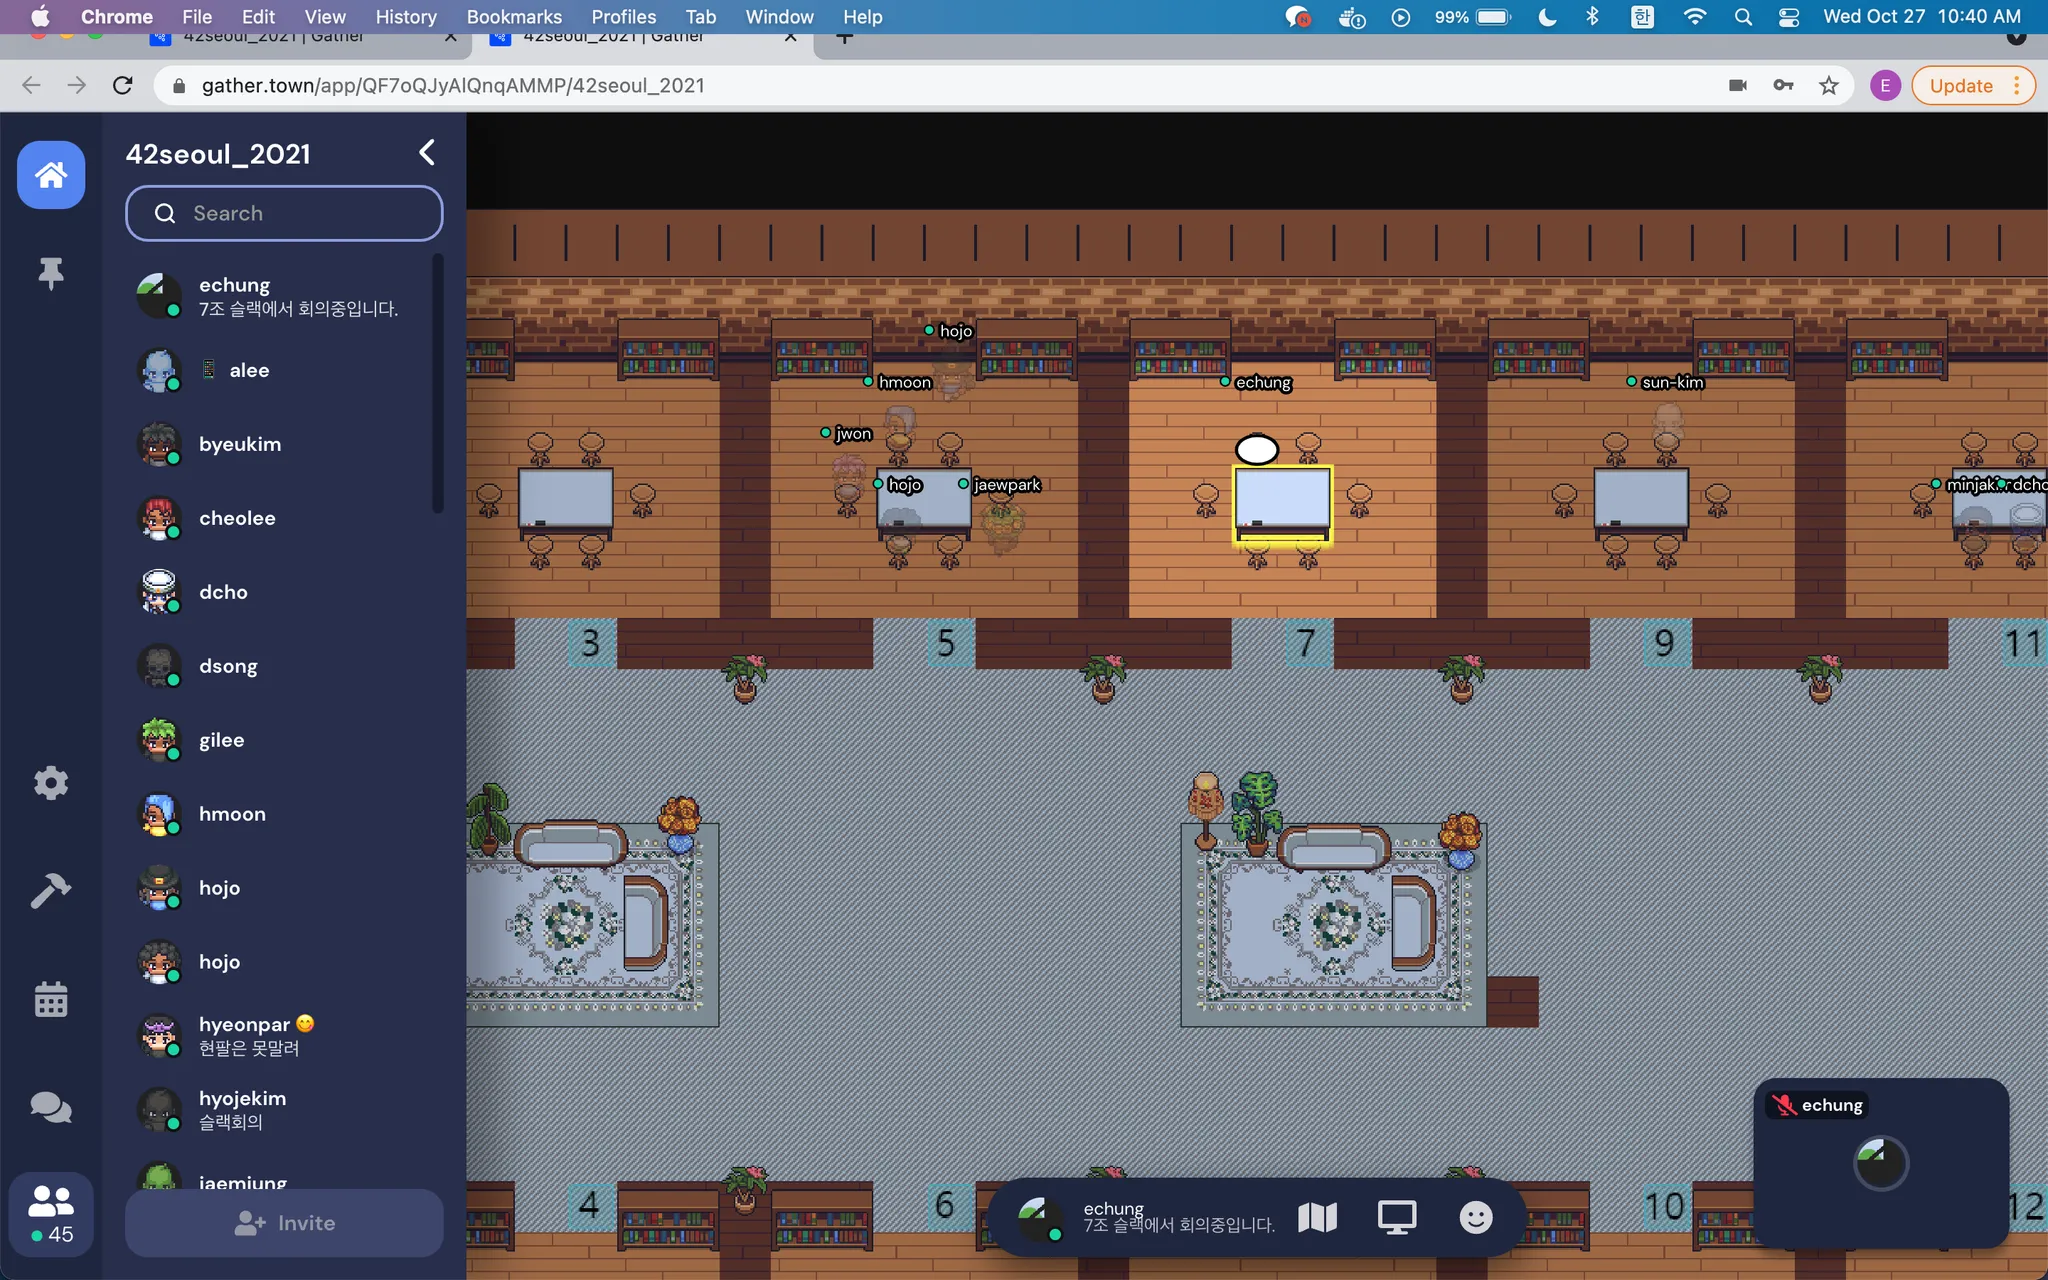Open the calendar panel
Screen dimensions: 2048x1280
(51, 999)
